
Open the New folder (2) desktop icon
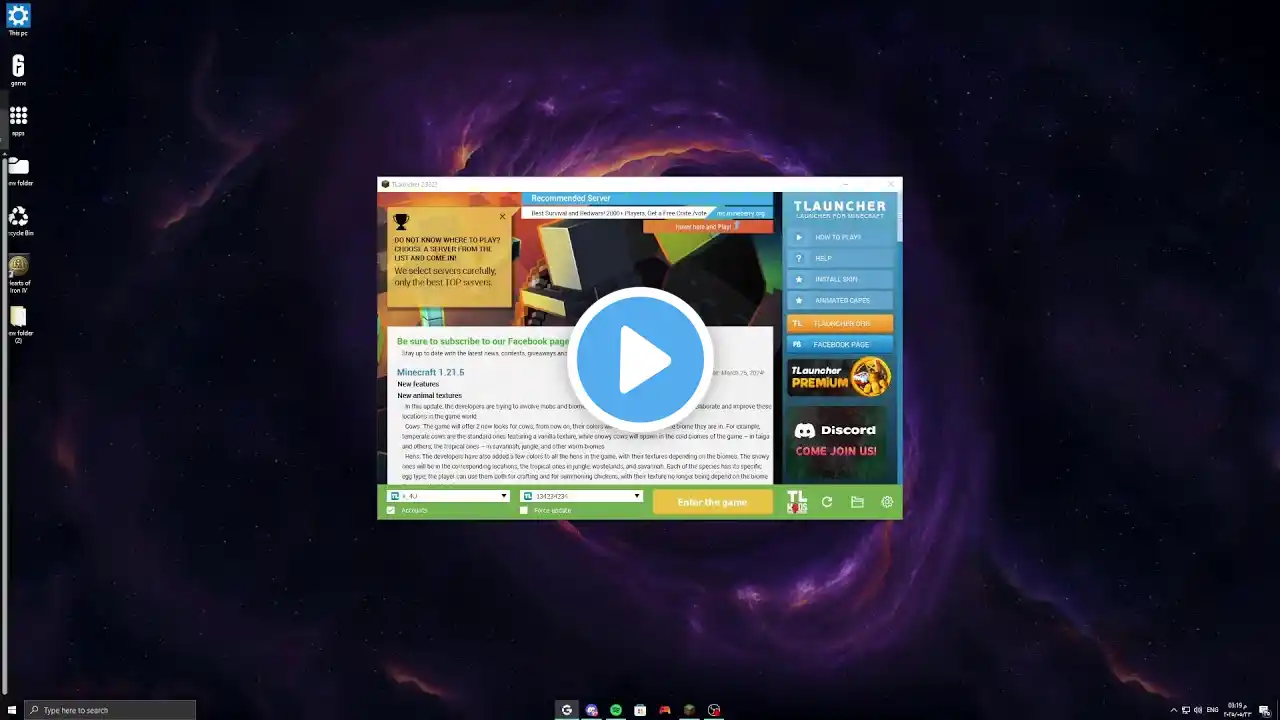pos(18,324)
